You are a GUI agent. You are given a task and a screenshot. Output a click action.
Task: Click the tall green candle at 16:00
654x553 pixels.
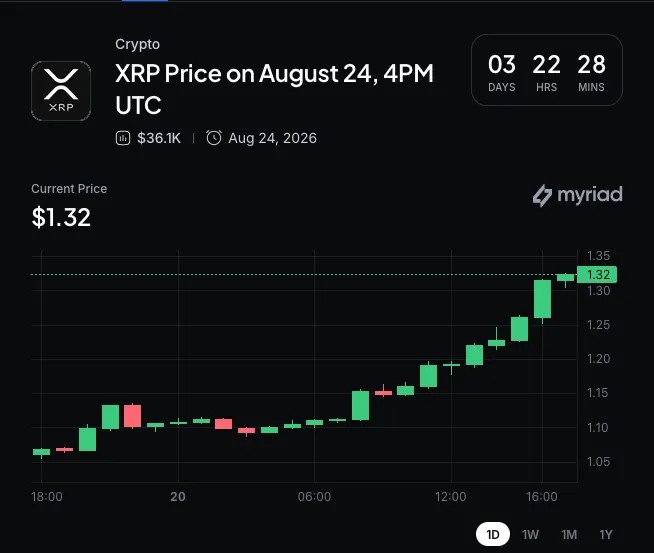coord(542,299)
